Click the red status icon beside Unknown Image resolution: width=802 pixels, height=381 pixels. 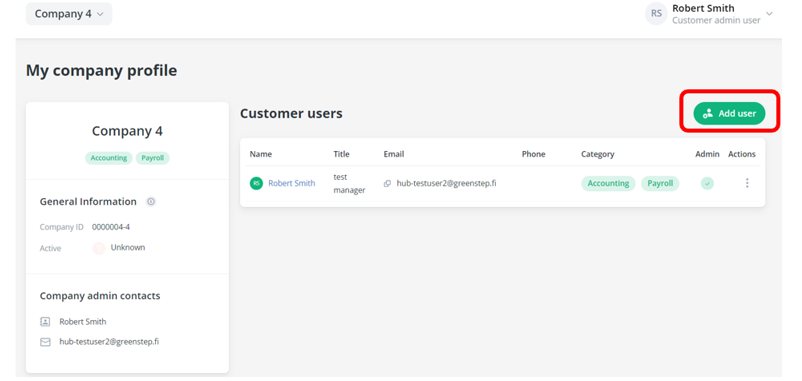(x=98, y=249)
